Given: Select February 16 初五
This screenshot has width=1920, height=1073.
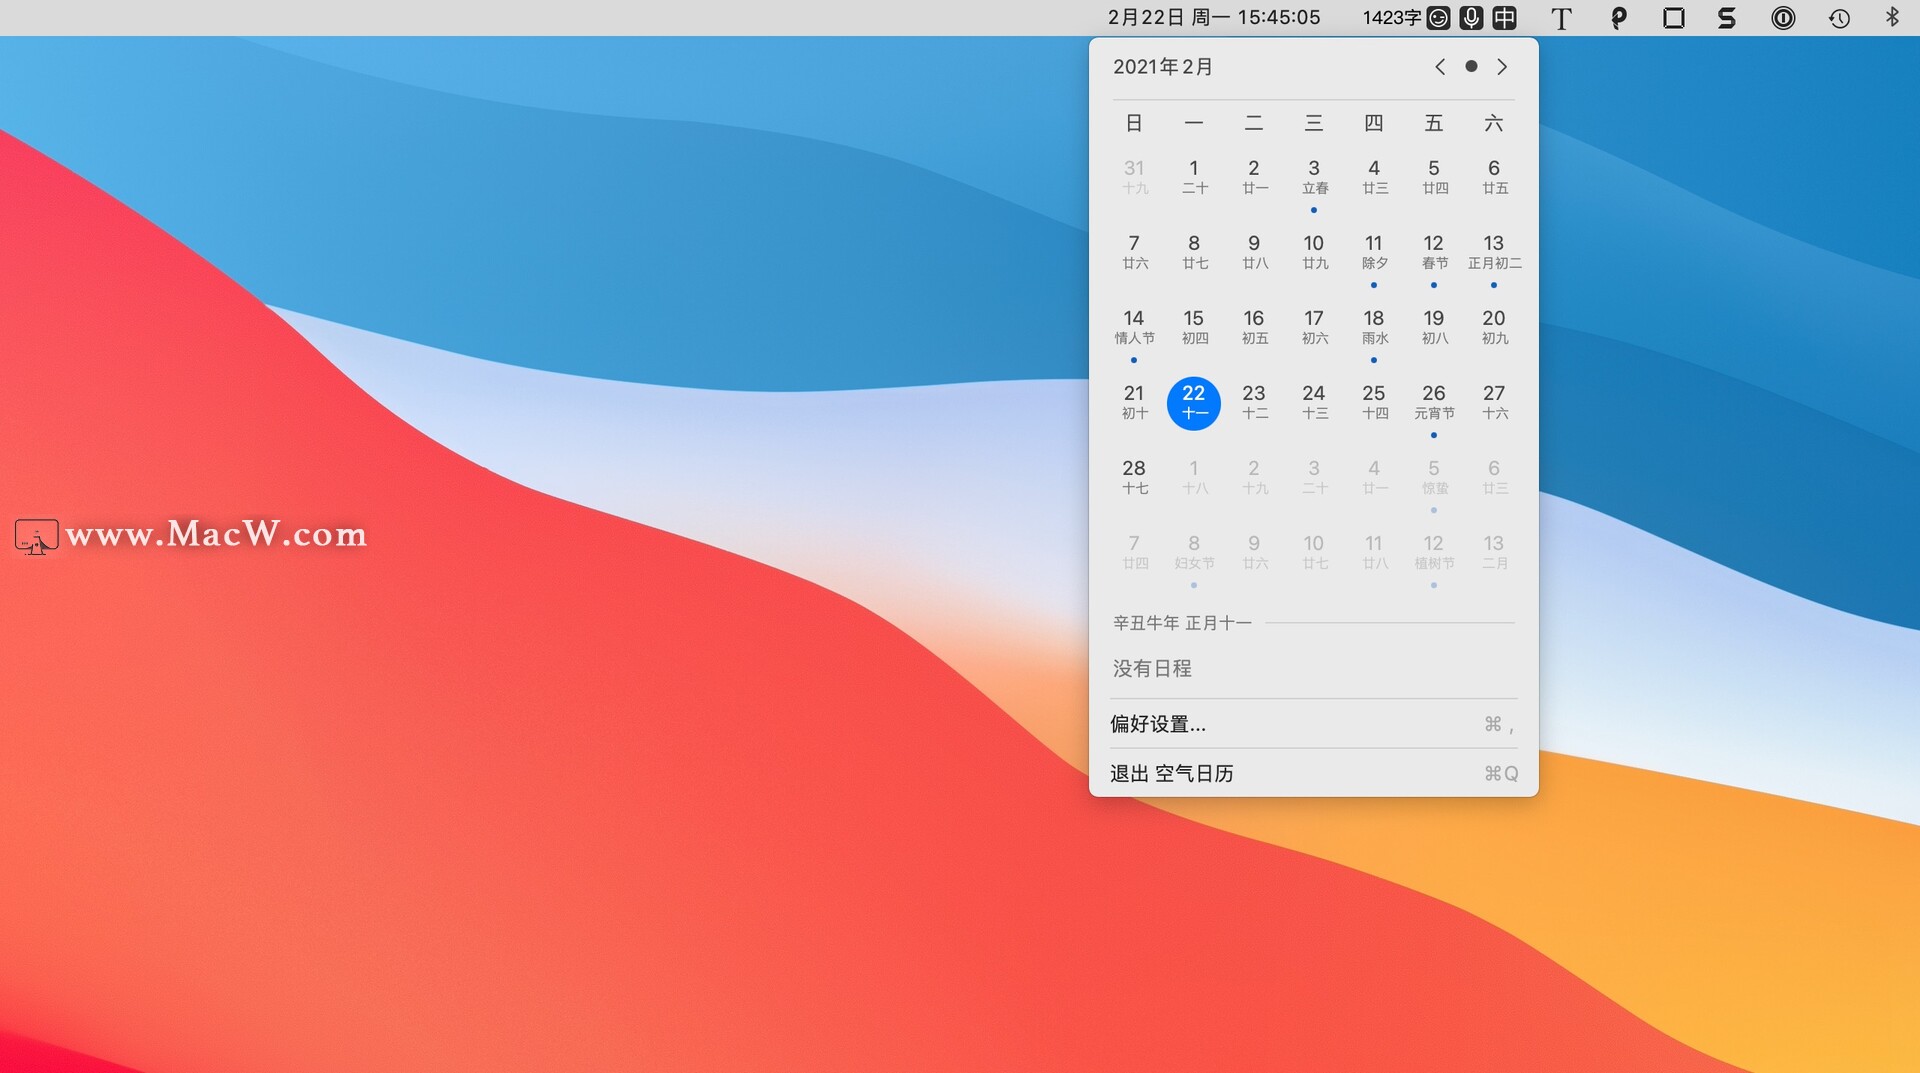Looking at the screenshot, I should click(1254, 328).
